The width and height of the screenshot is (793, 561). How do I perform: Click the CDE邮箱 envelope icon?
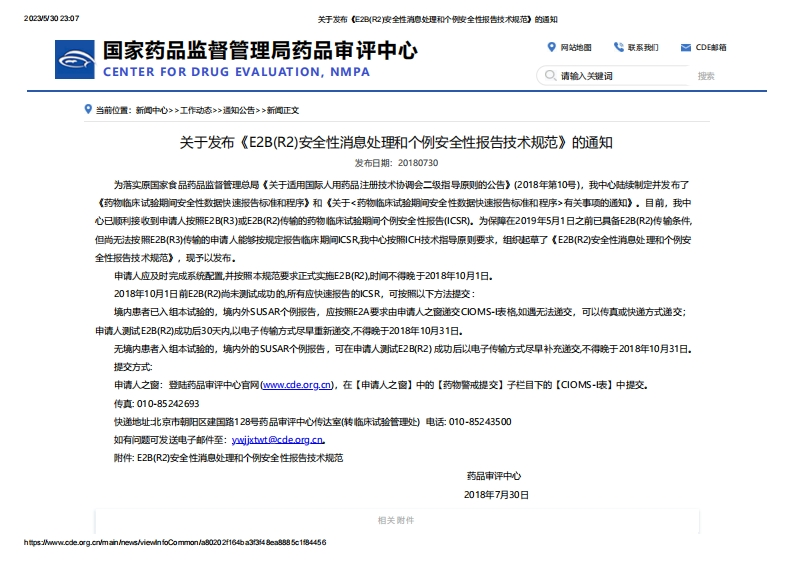pos(685,47)
